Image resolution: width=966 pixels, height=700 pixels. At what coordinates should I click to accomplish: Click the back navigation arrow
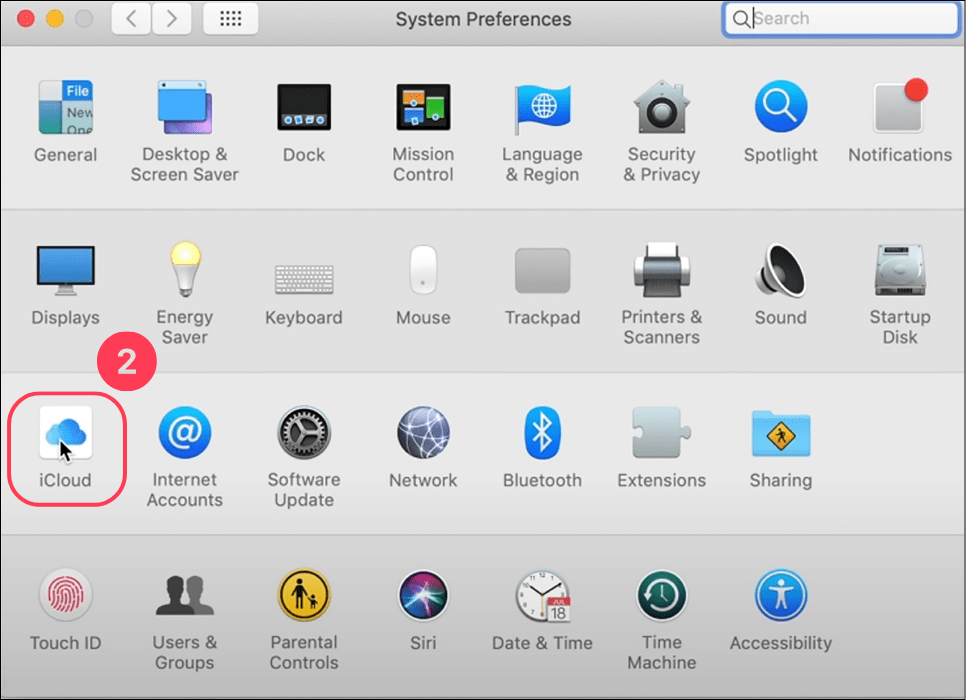point(131,18)
